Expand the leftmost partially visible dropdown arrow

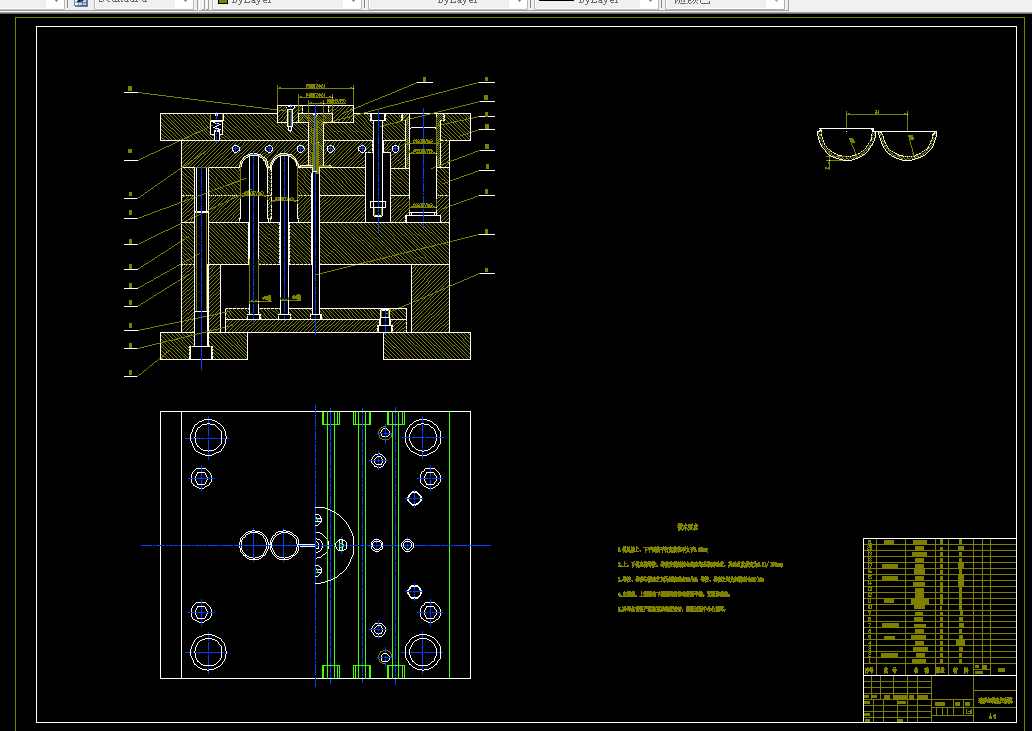(x=55, y=3)
